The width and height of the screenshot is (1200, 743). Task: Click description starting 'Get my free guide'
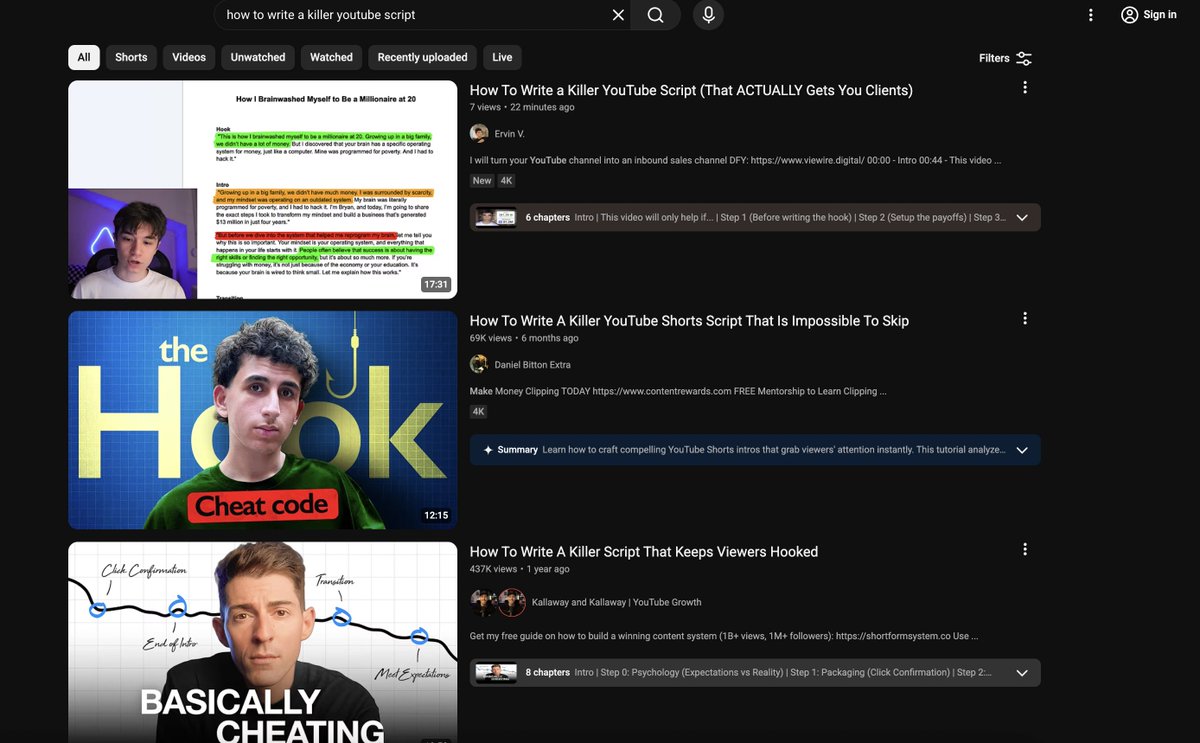tap(724, 636)
